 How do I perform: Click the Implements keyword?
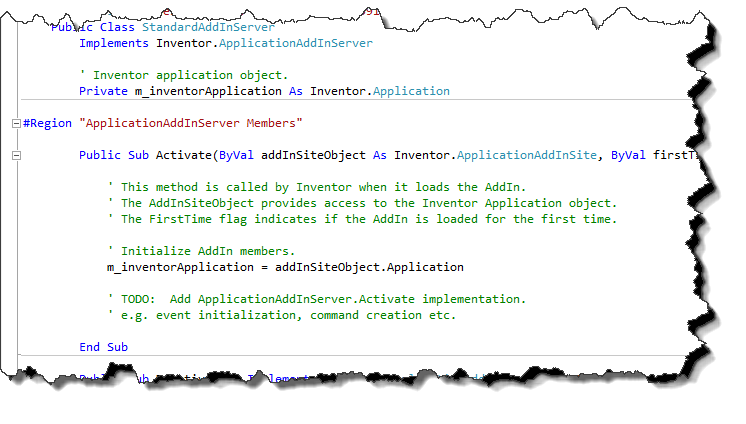click(x=114, y=43)
